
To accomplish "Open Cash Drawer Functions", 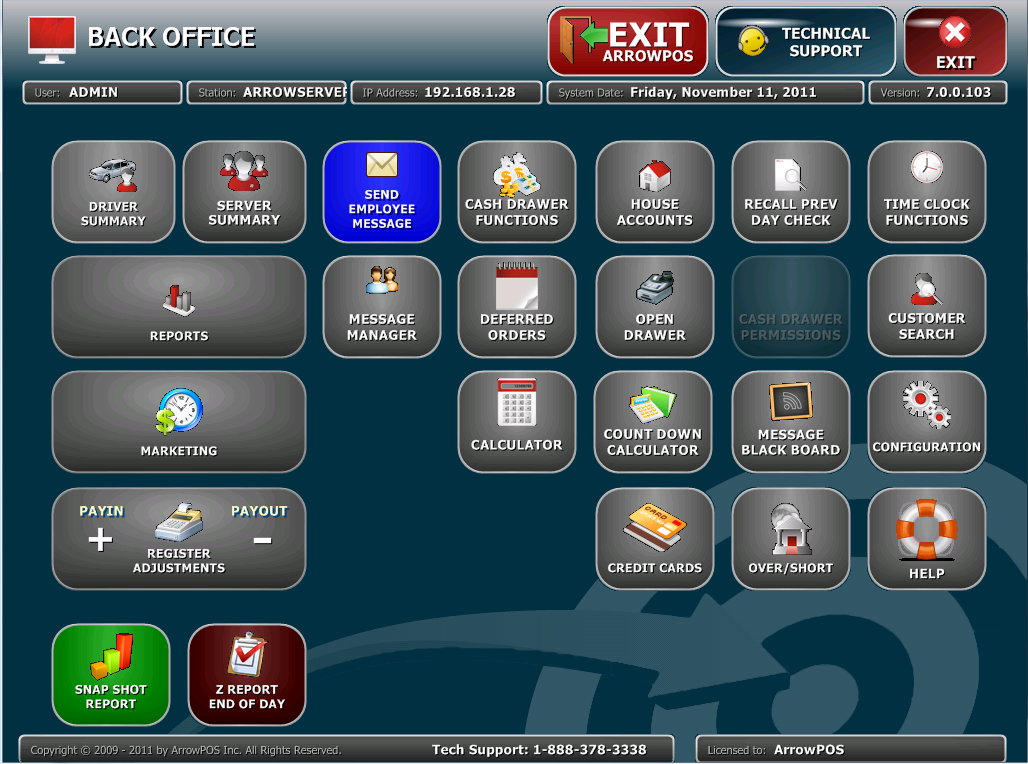I will pyautogui.click(x=517, y=191).
